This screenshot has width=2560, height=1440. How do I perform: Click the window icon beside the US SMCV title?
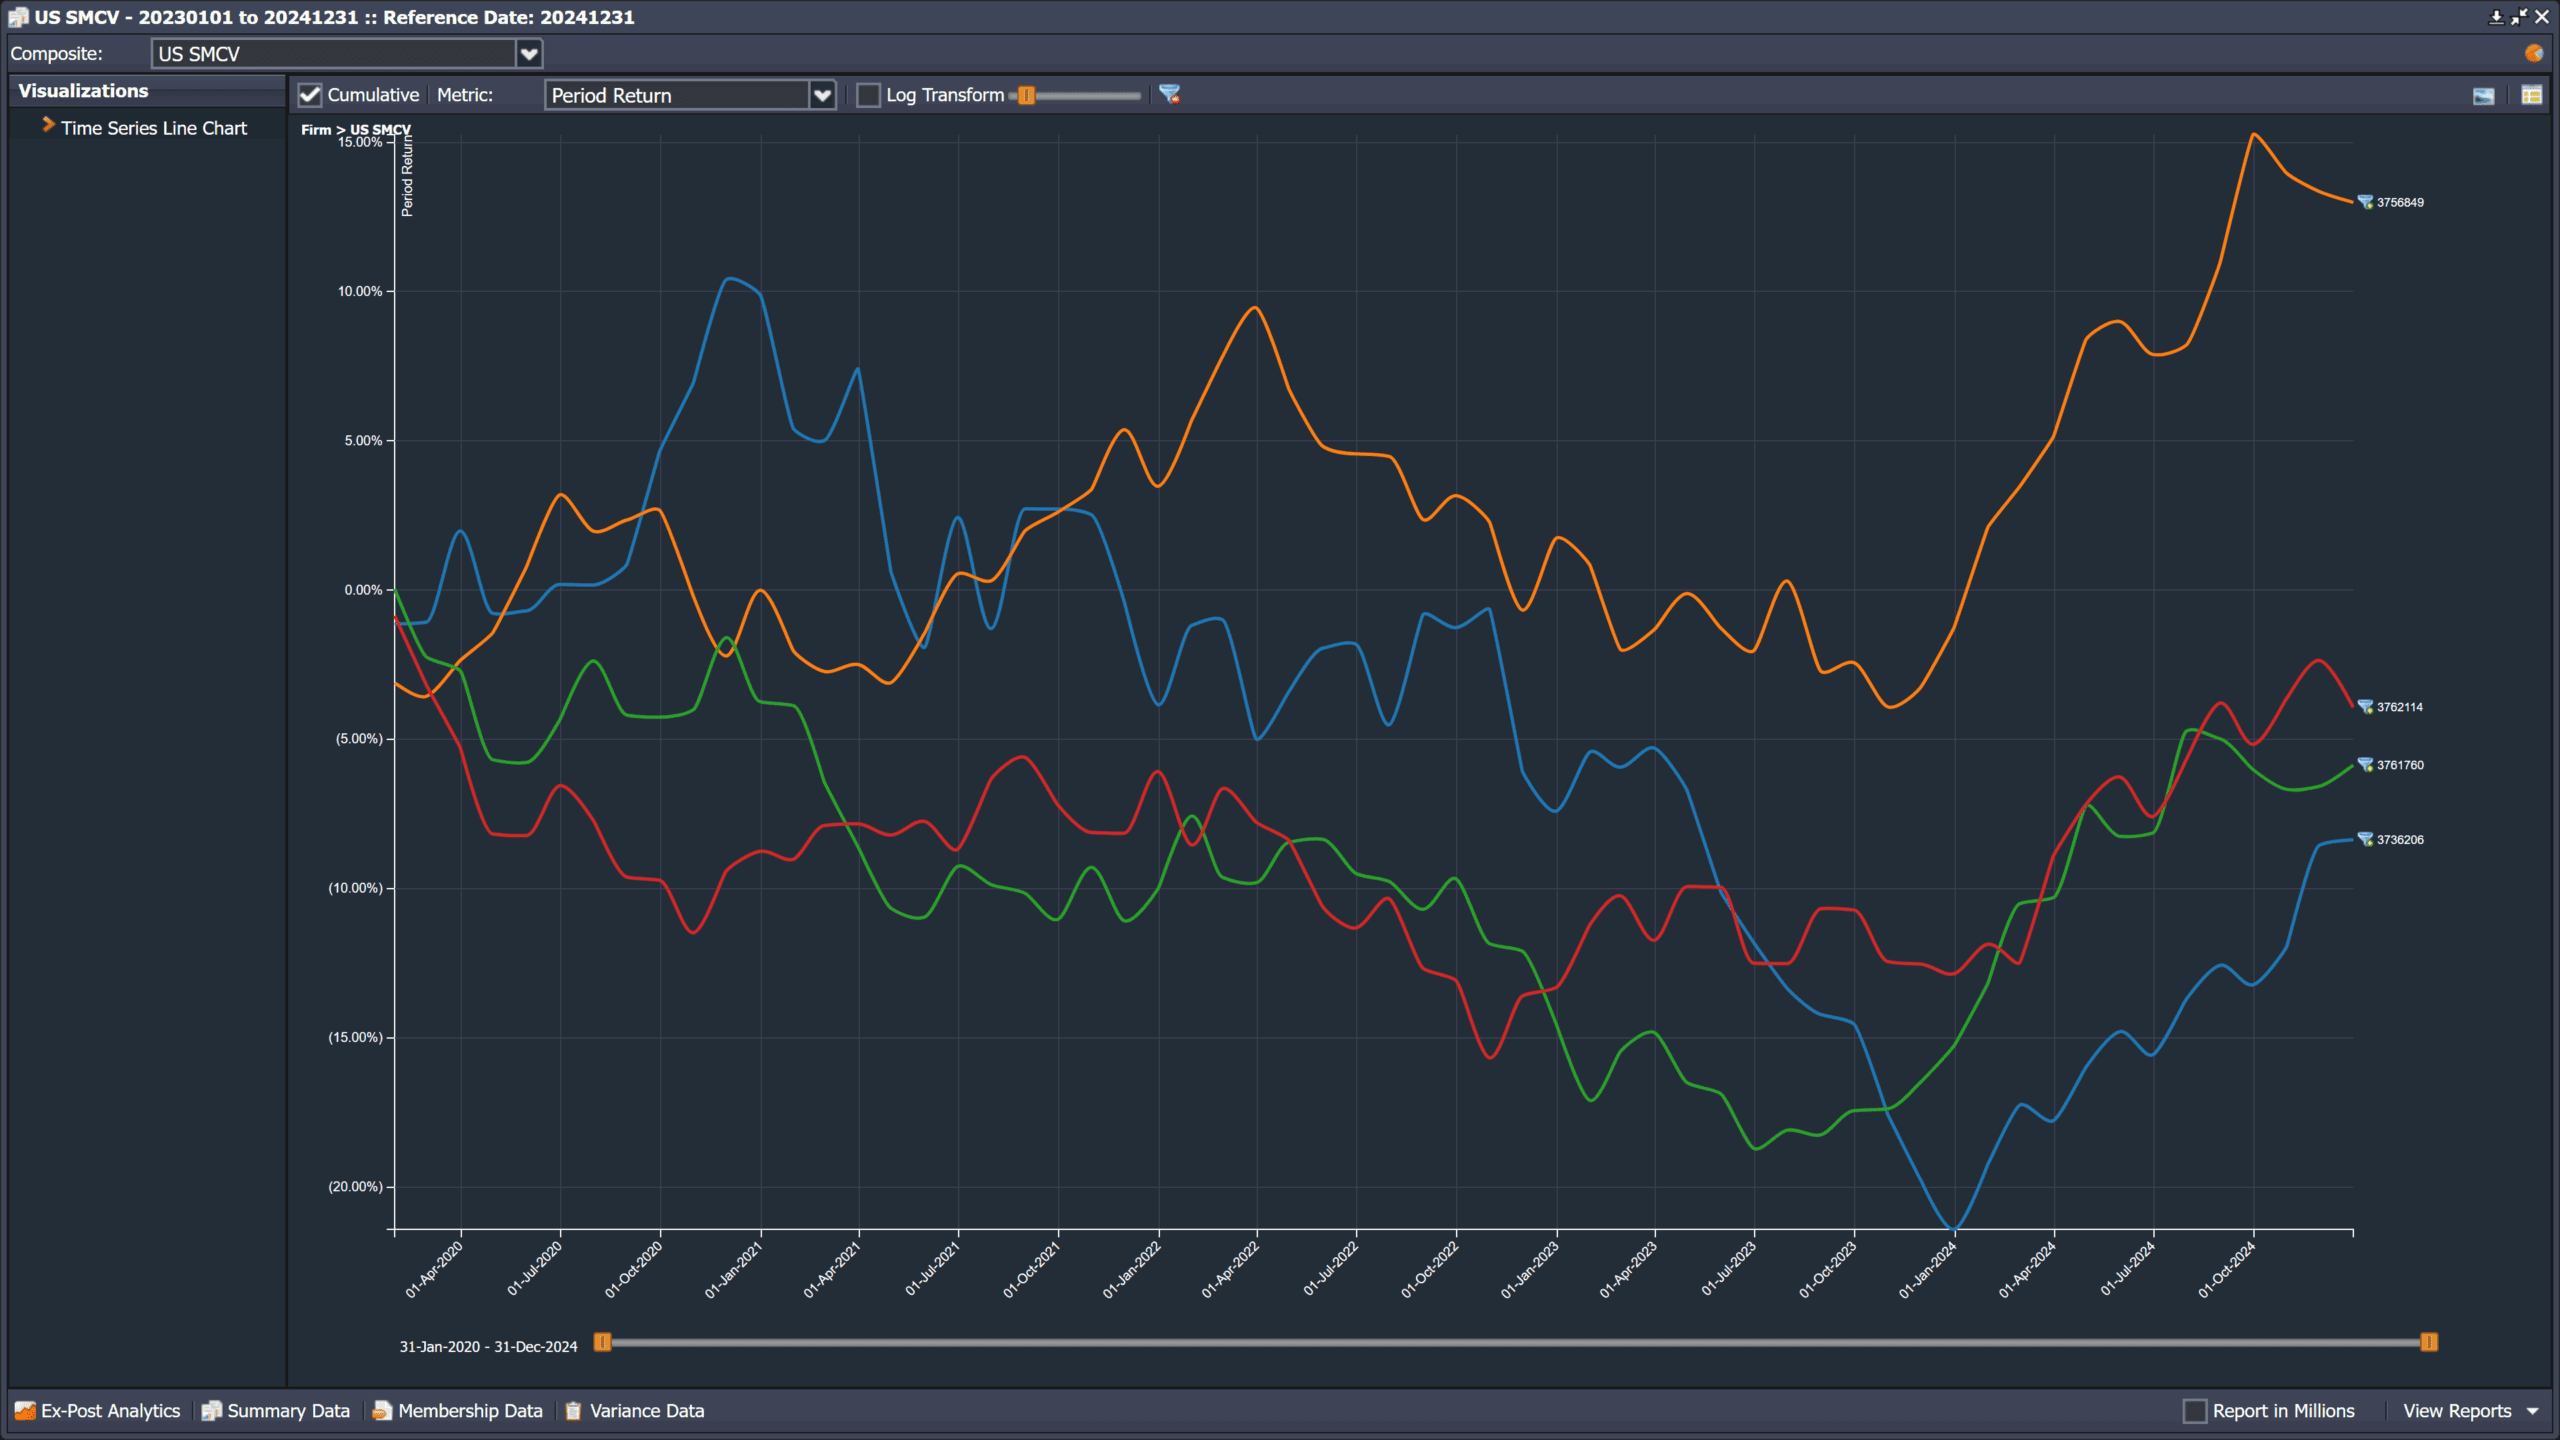pyautogui.click(x=18, y=17)
